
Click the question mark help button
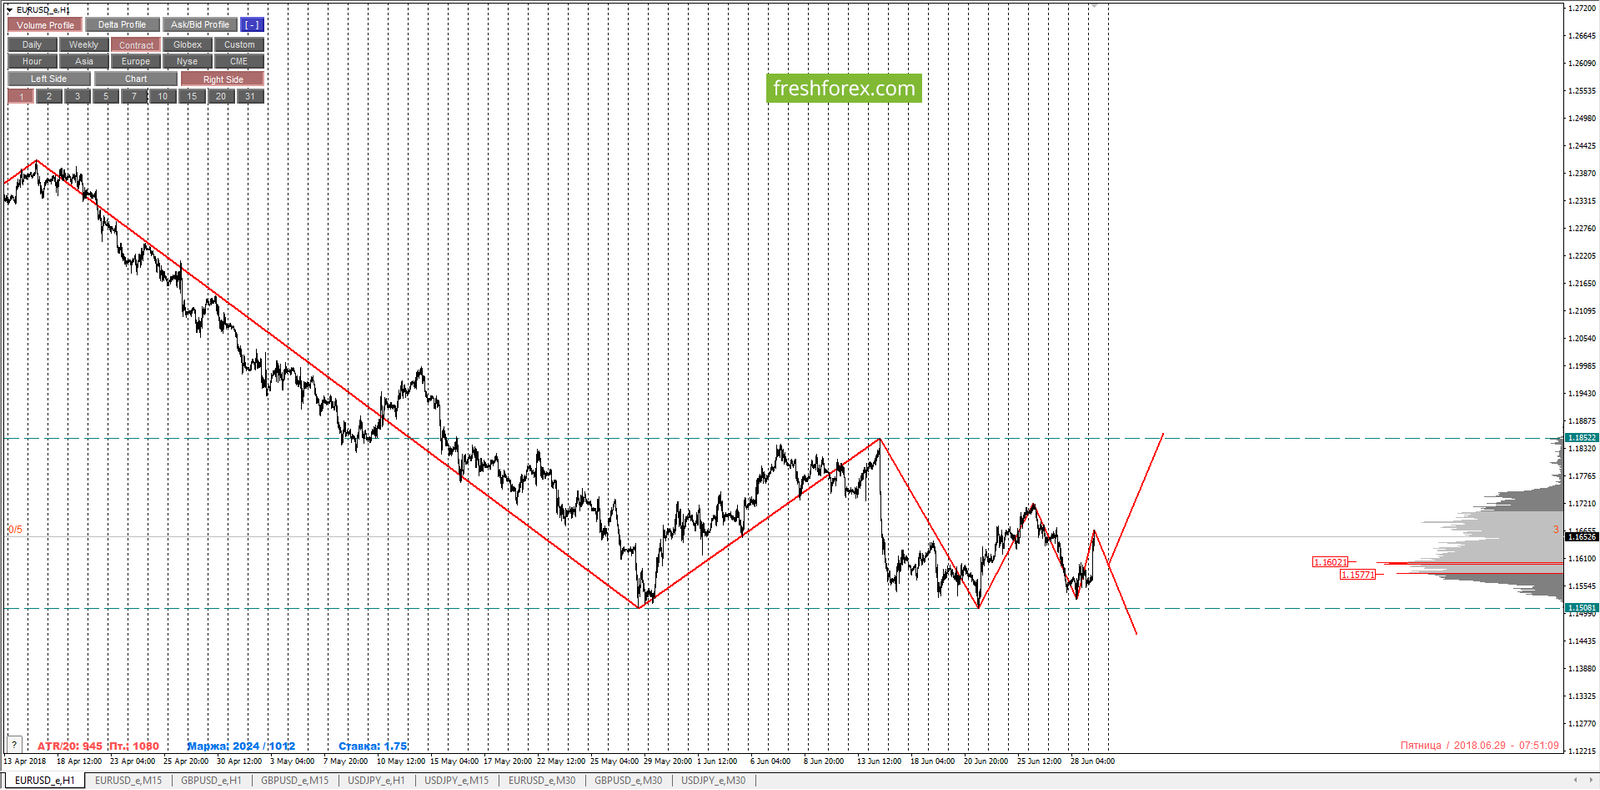pos(14,745)
